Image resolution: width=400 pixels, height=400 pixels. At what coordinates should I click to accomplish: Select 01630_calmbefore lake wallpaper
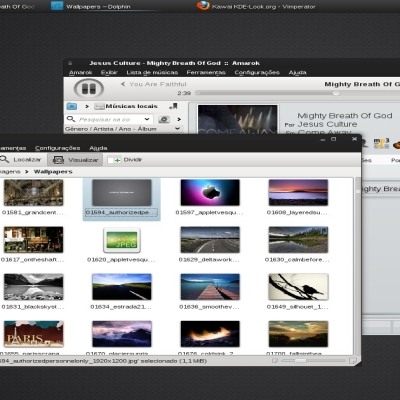pos(298,240)
